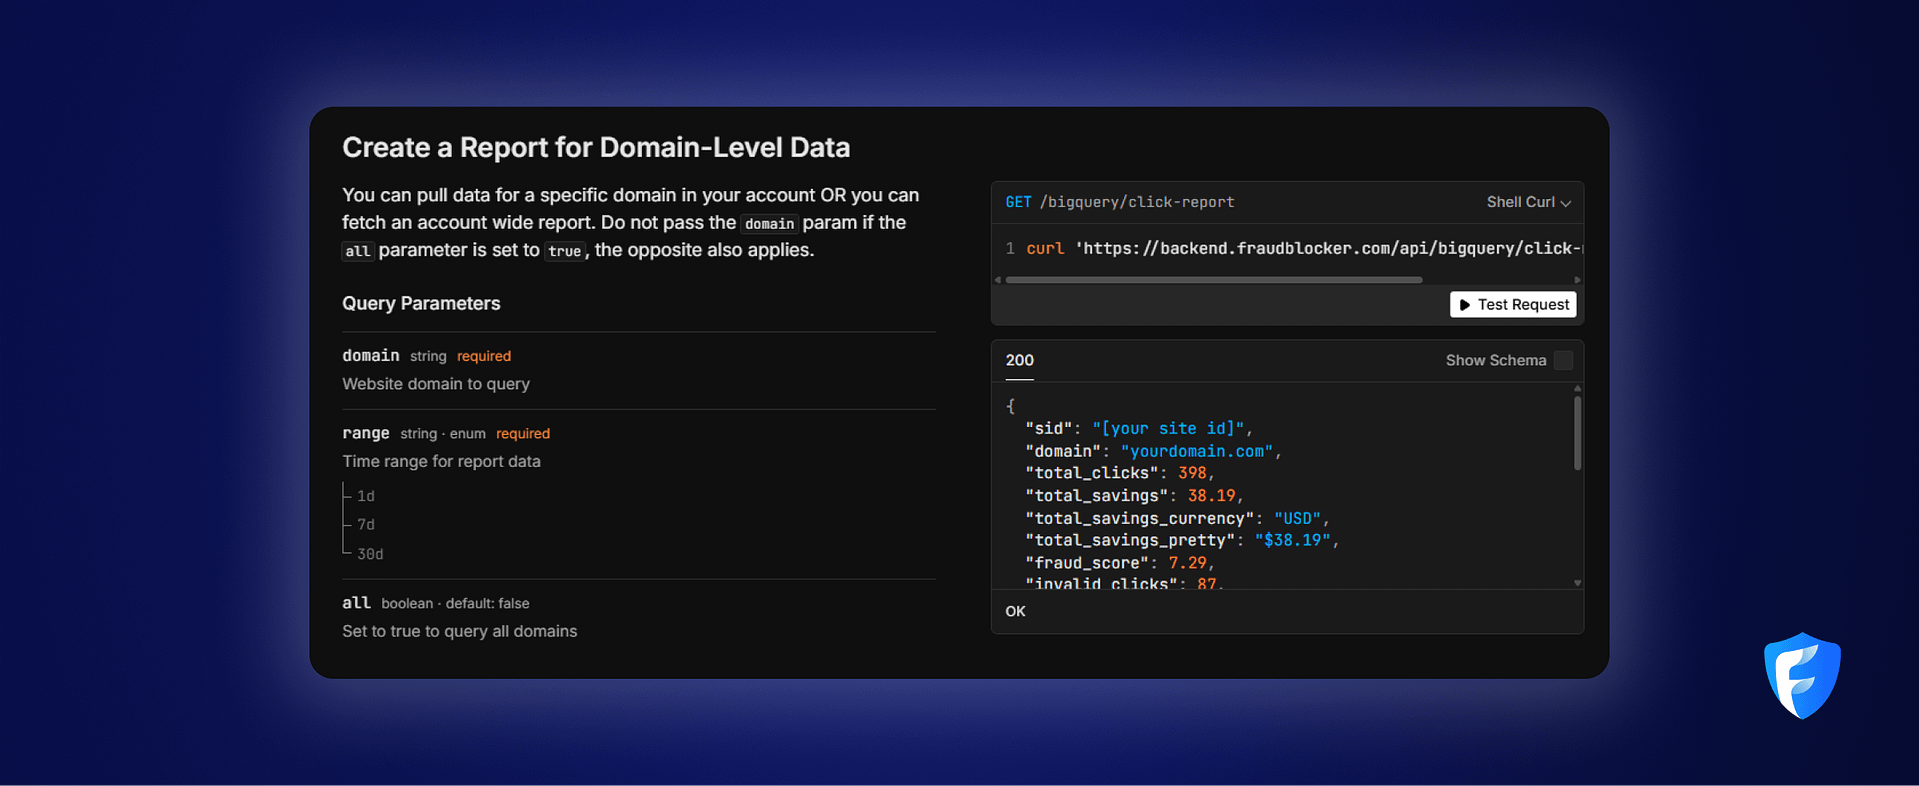
Task: Select the 7d range enum value
Action: 366,525
